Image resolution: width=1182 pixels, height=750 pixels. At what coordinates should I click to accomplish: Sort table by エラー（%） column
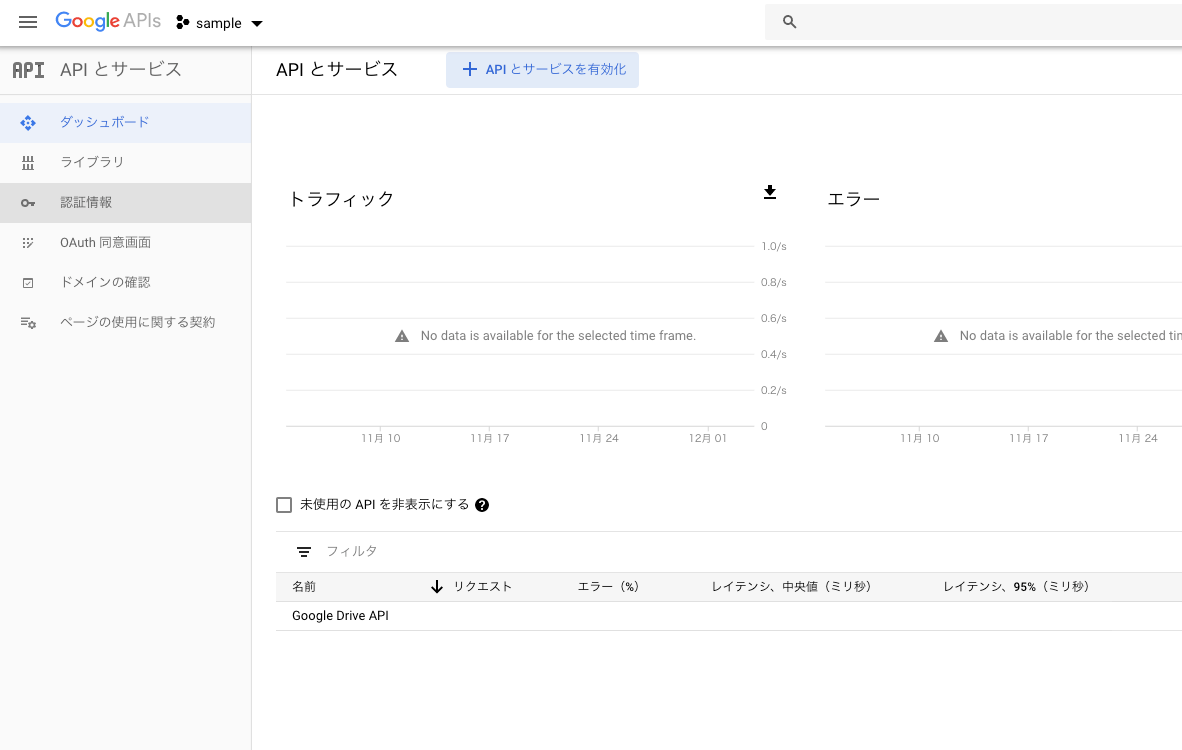tap(608, 586)
